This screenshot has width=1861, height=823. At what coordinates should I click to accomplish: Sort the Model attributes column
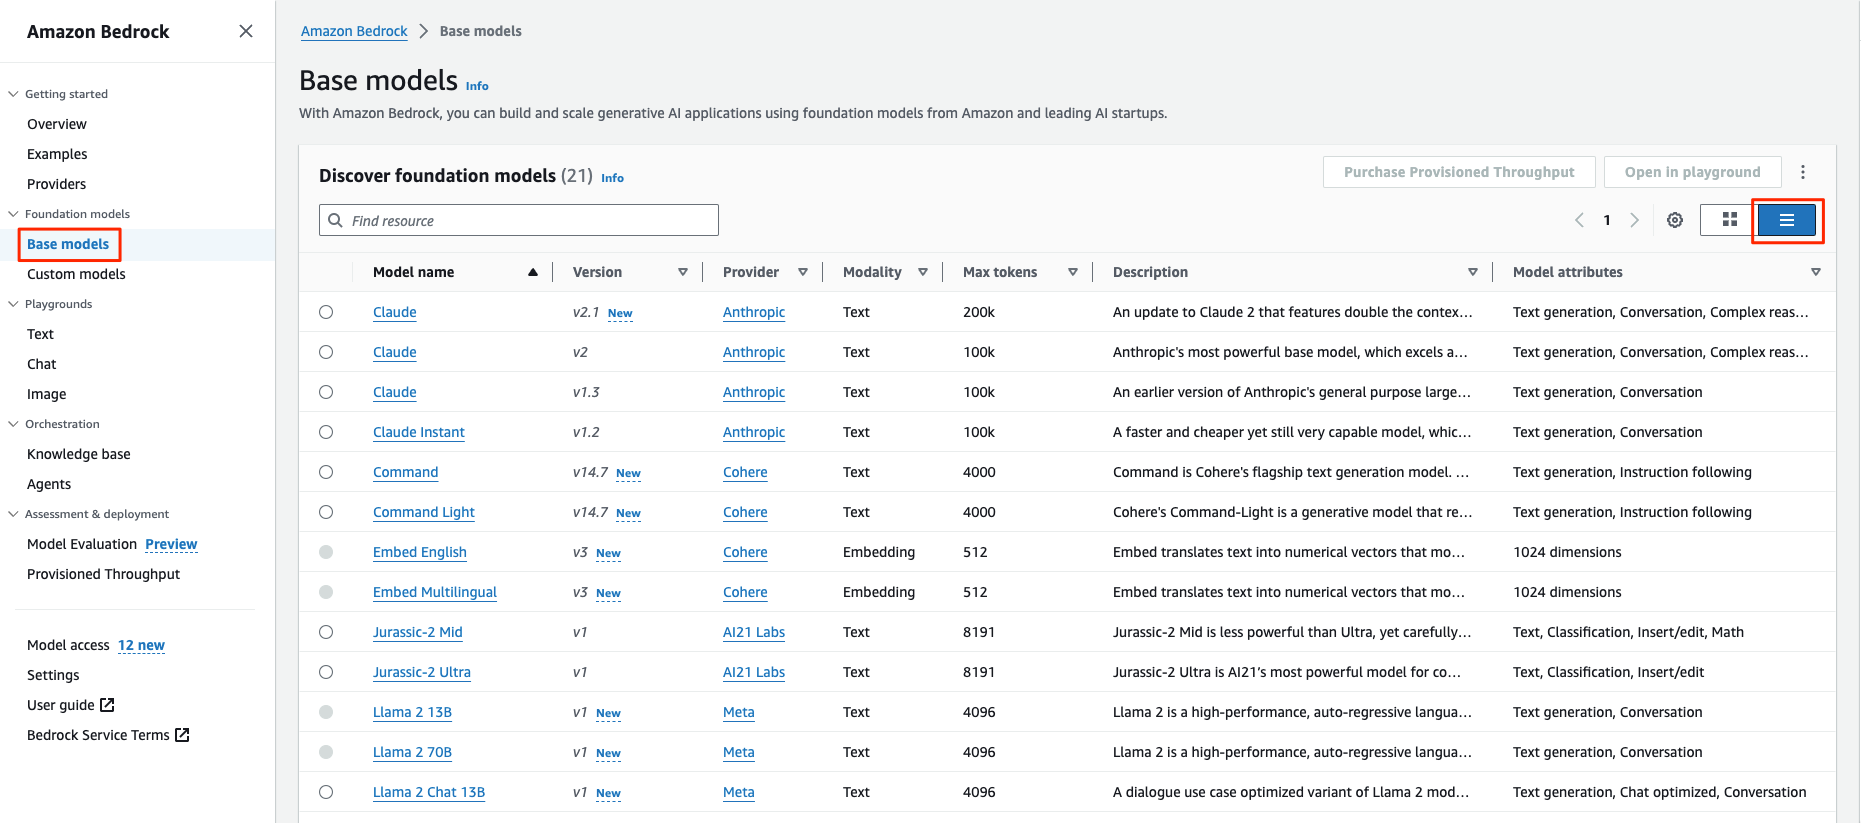click(1816, 272)
